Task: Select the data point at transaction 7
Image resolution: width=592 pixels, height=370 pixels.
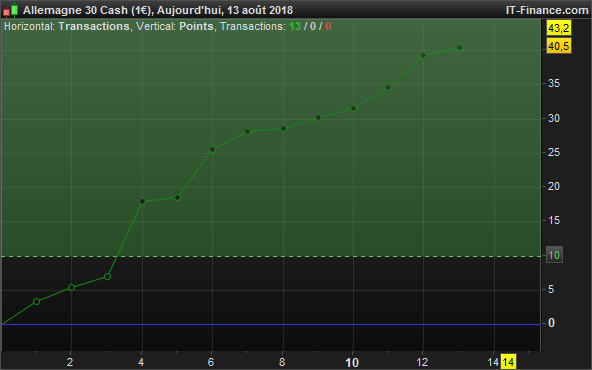Action: (x=247, y=131)
